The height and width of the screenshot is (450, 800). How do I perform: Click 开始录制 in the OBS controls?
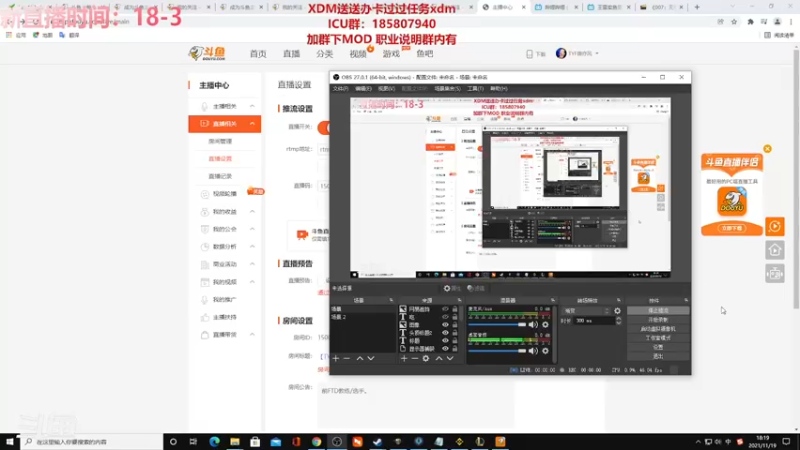tap(658, 320)
